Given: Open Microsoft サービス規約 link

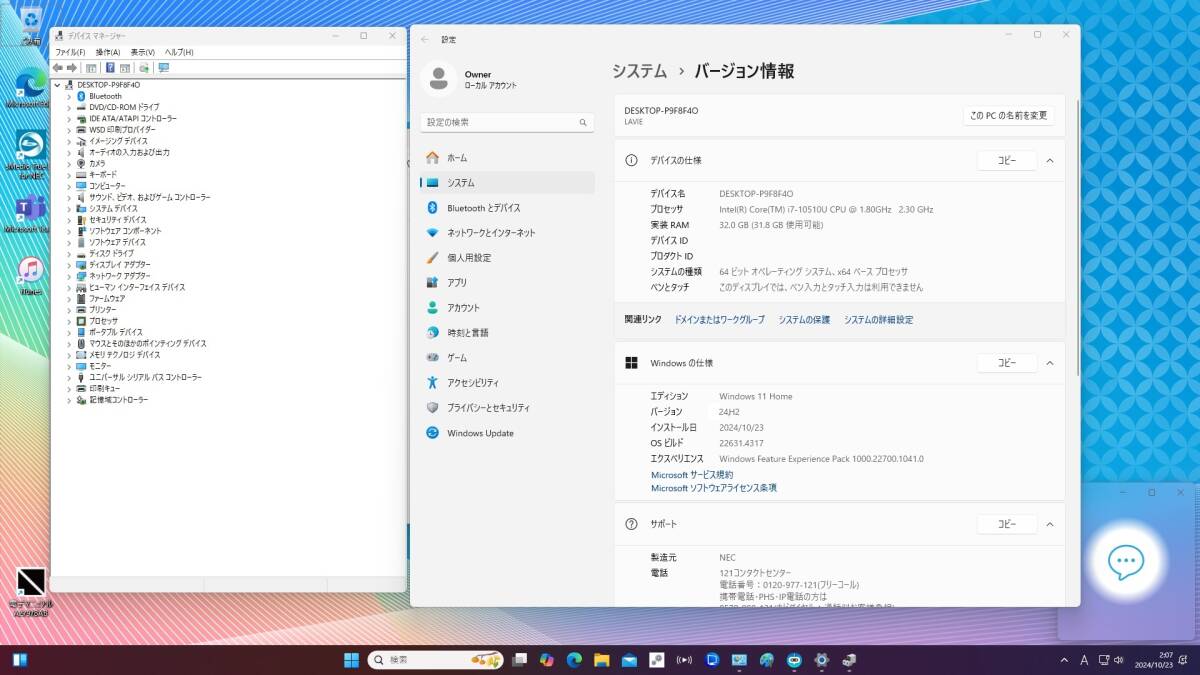Looking at the screenshot, I should pos(692,475).
